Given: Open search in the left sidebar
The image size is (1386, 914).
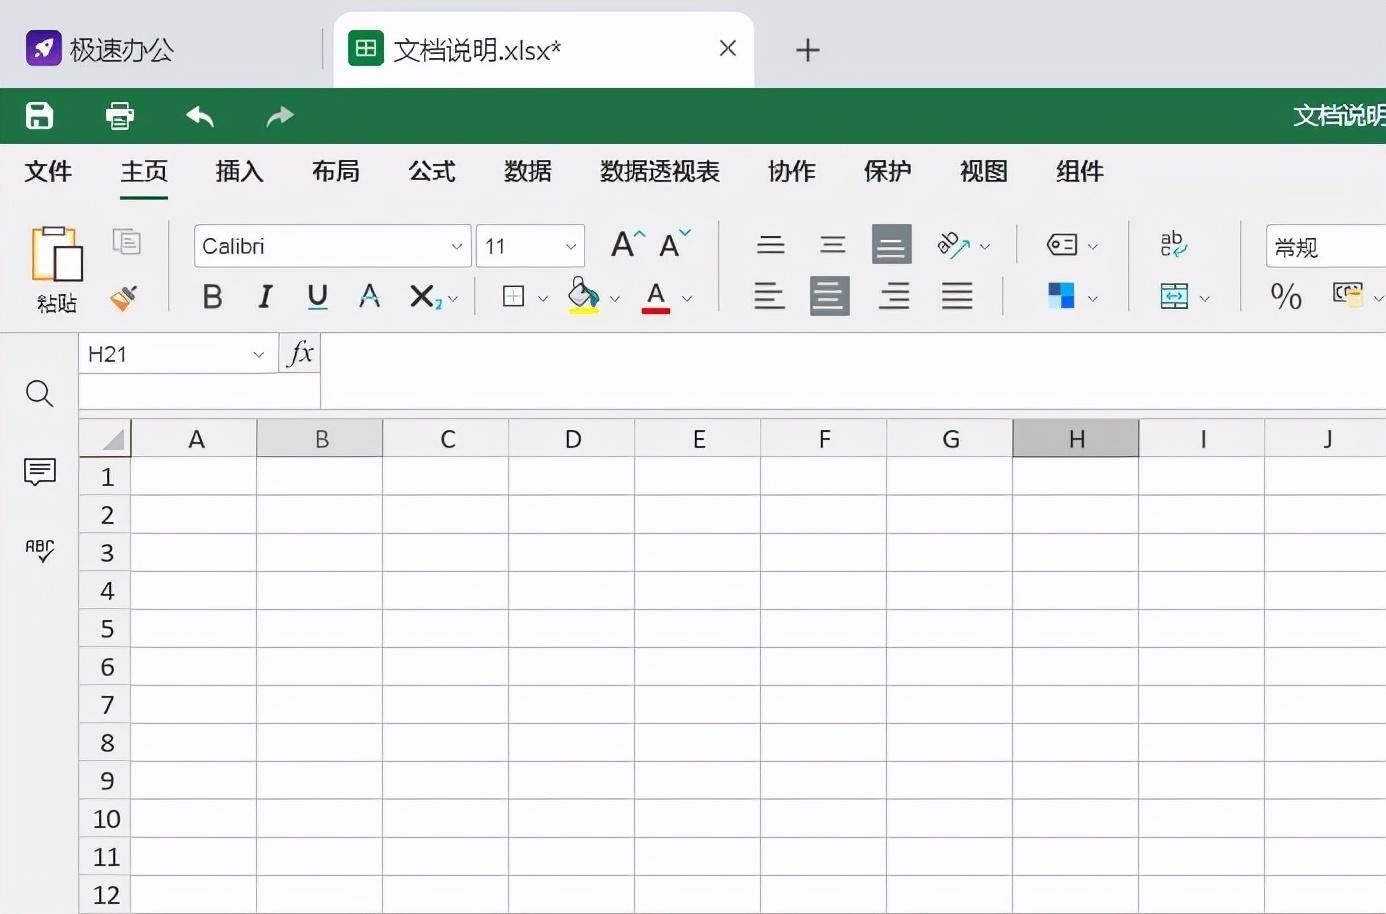Looking at the screenshot, I should coord(39,394).
